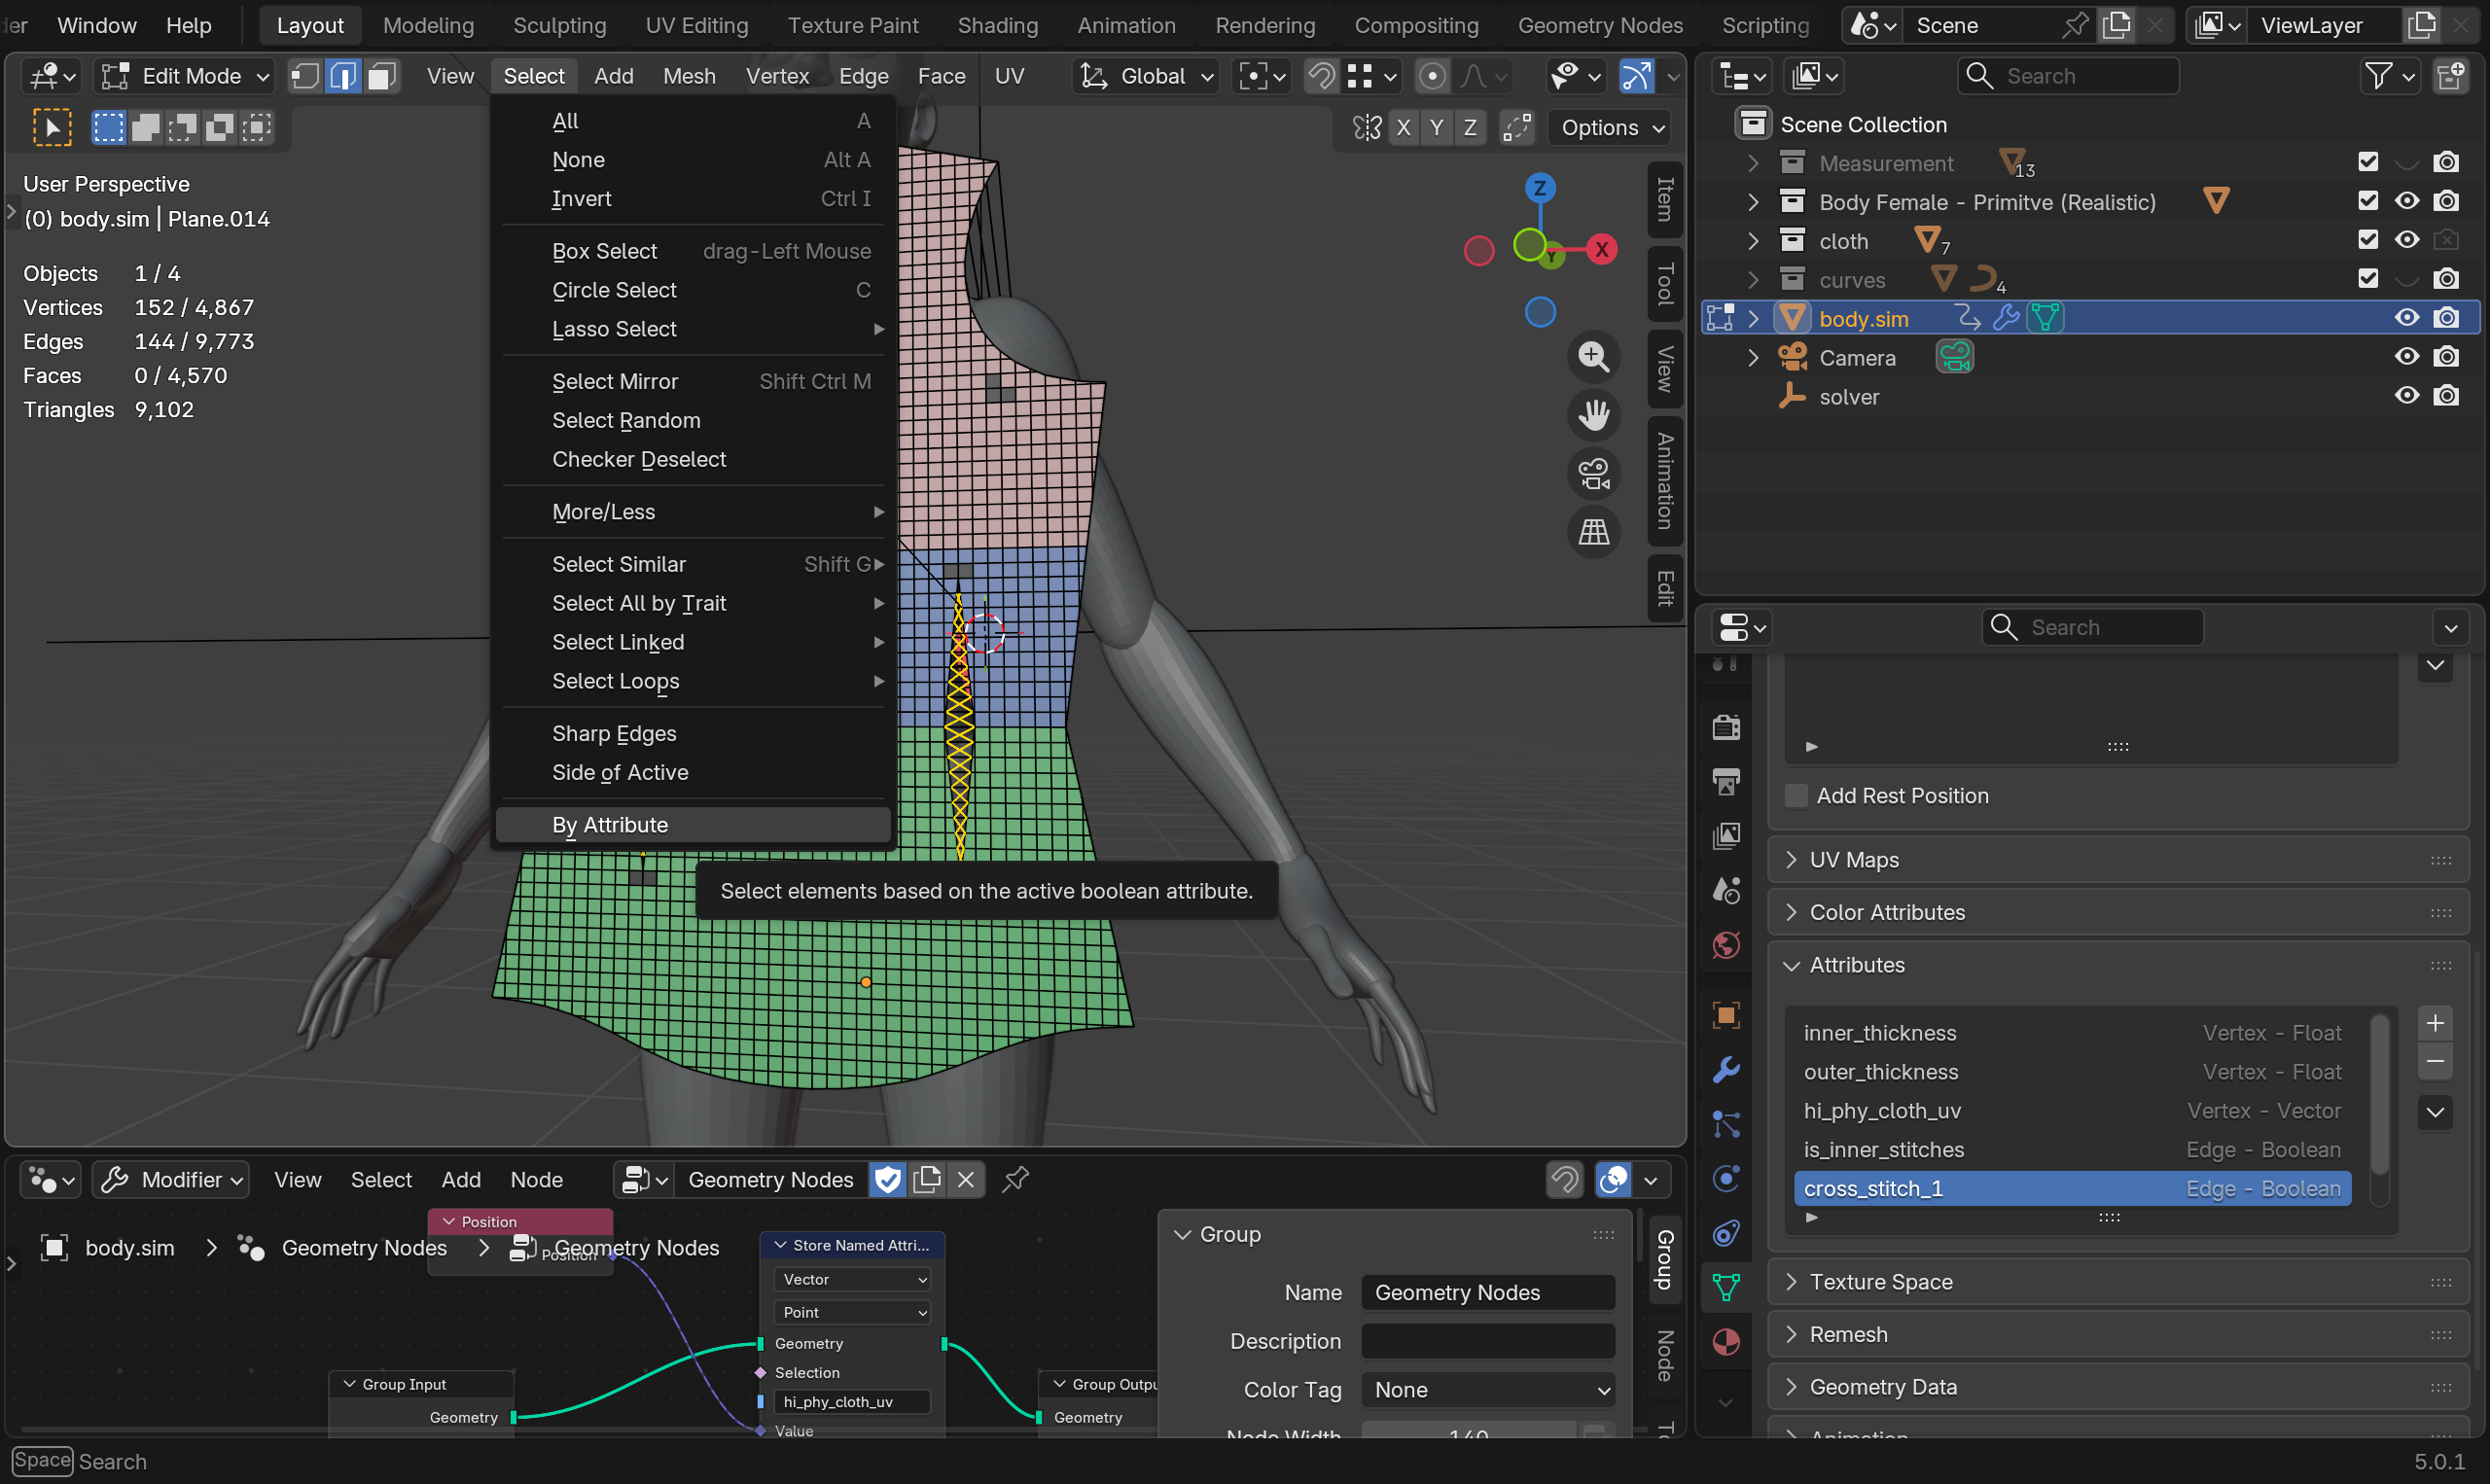This screenshot has width=2490, height=1484.
Task: Toggle camera view gizmo icon
Action: coord(1593,474)
